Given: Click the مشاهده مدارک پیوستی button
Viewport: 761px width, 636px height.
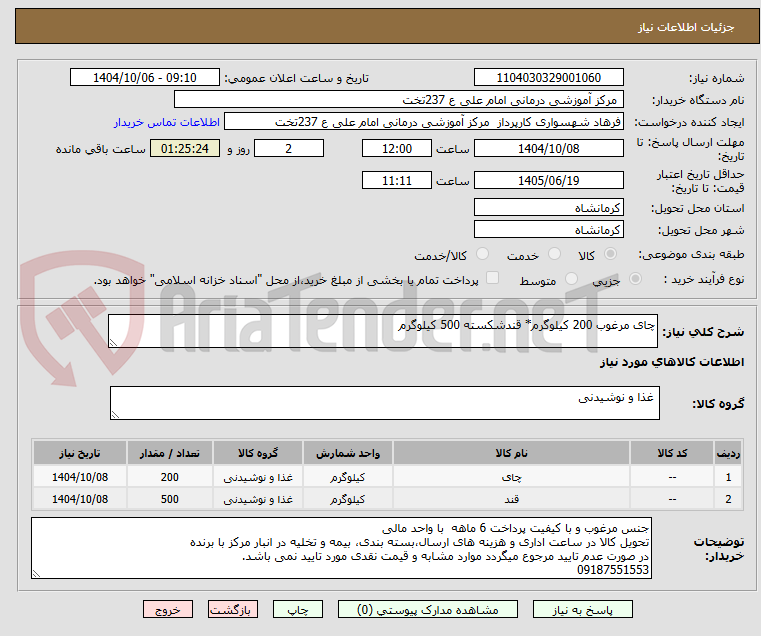Looking at the screenshot, I should coord(428,610).
